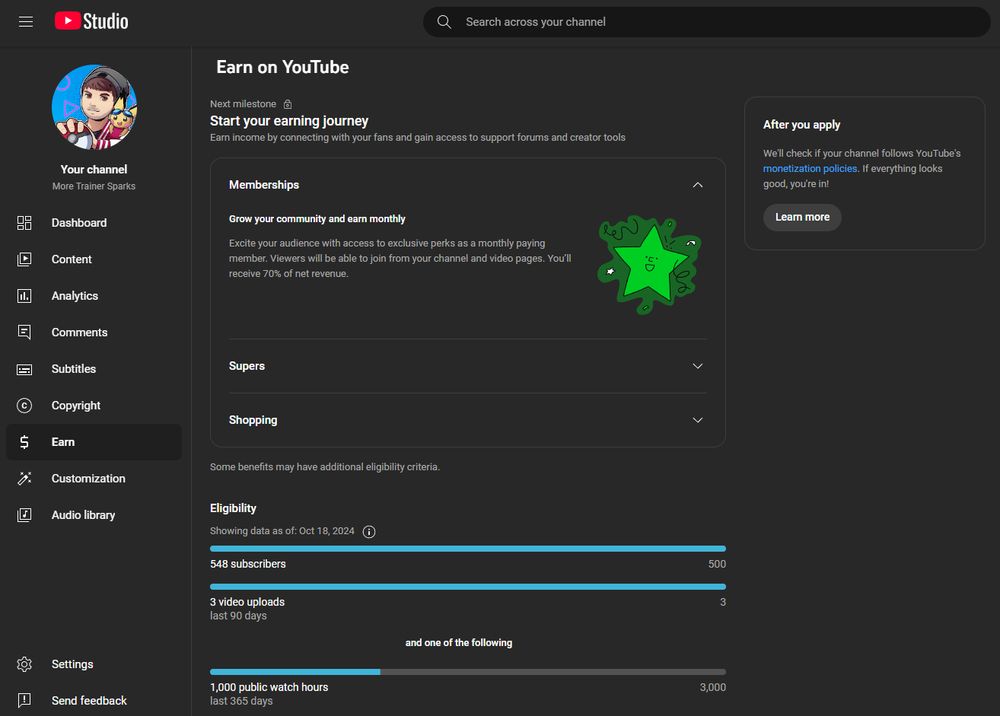Click the 'Your channel' label
Screen dimensions: 1000x716
(x=94, y=170)
